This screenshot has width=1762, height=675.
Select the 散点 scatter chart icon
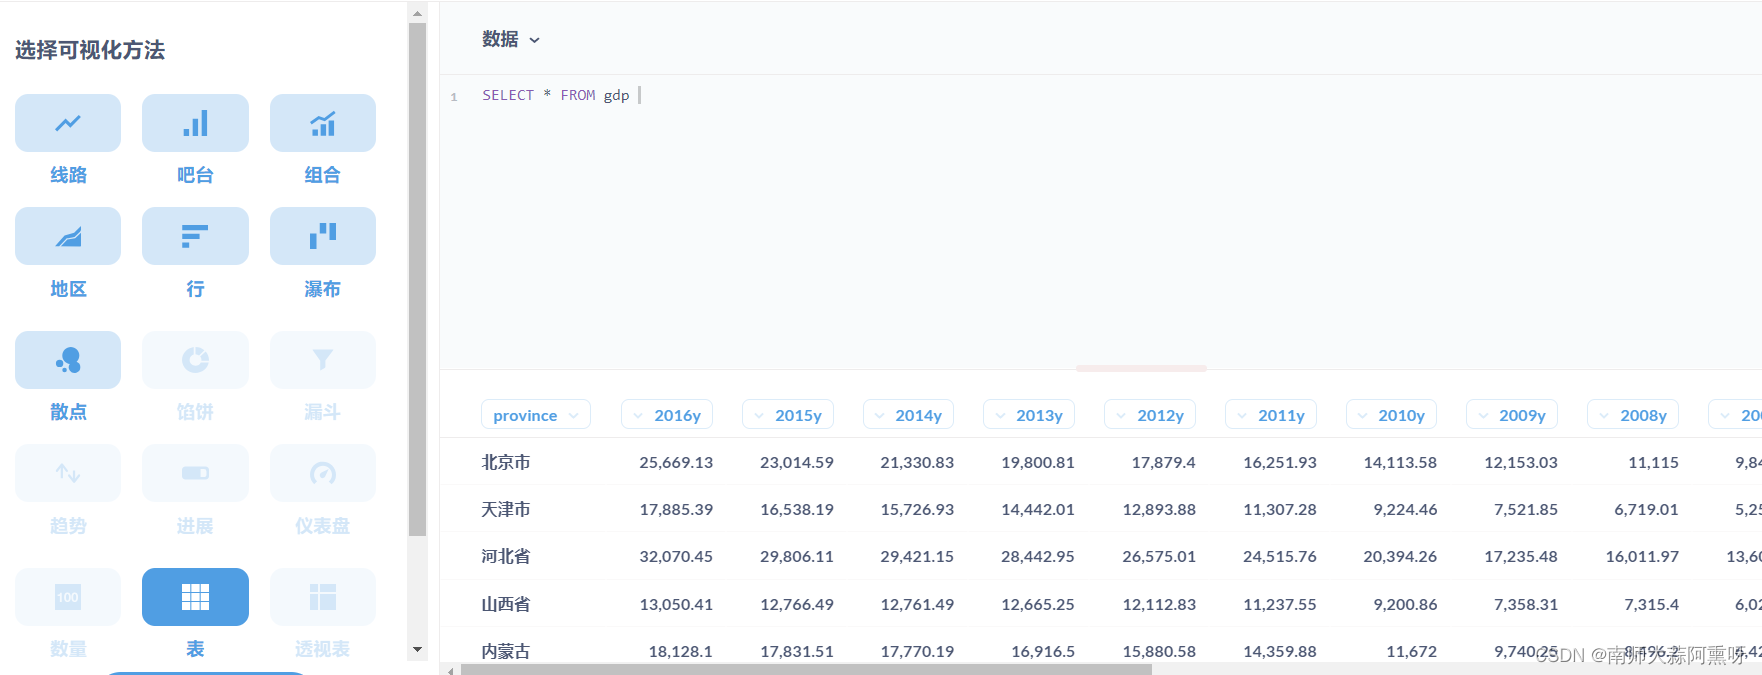[68, 360]
